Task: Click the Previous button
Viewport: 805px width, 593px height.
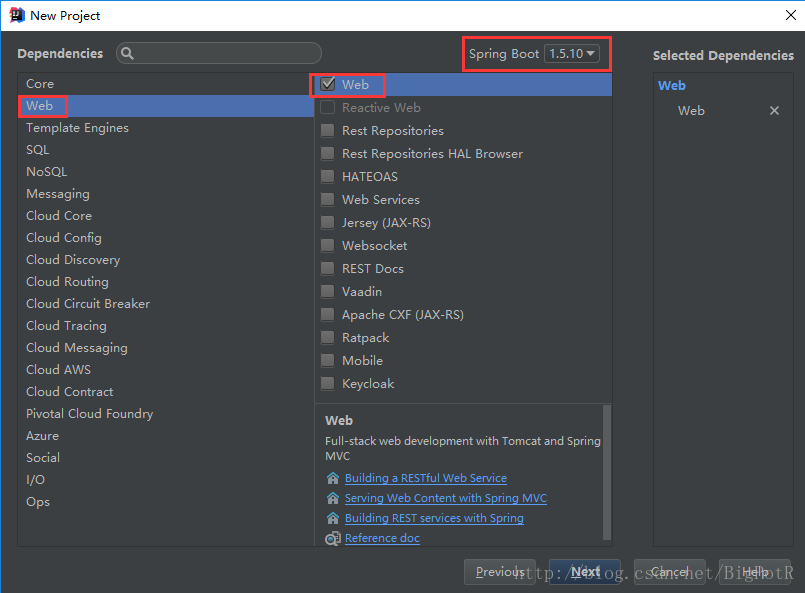Action: (500, 572)
